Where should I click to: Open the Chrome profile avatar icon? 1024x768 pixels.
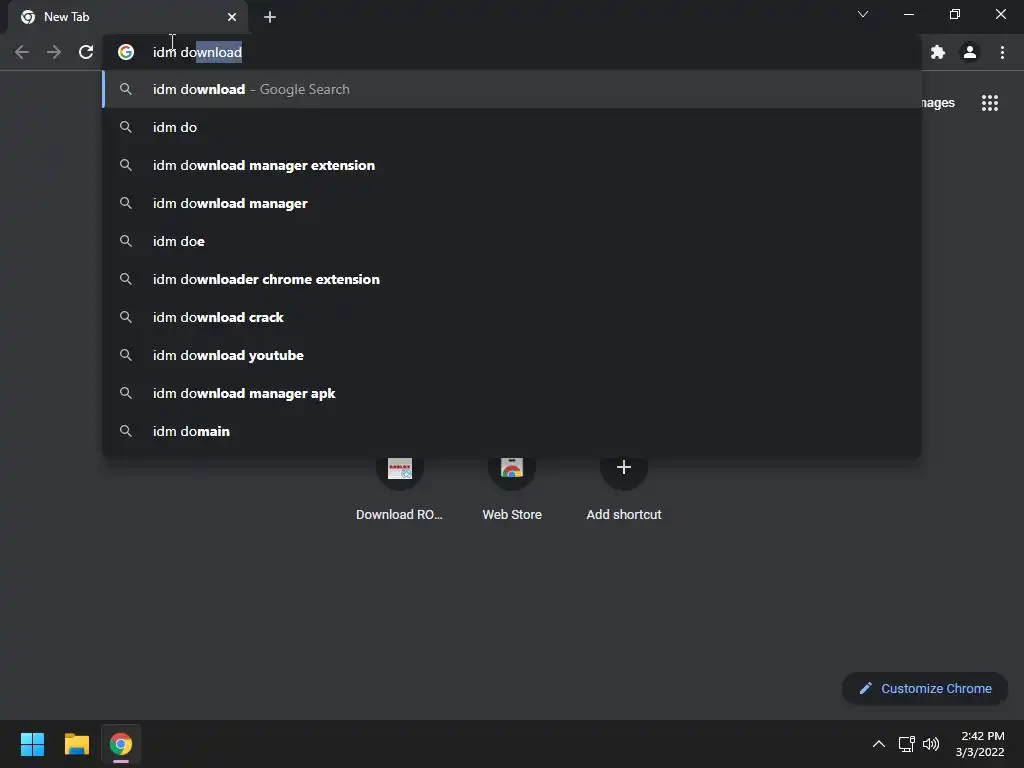[x=970, y=52]
